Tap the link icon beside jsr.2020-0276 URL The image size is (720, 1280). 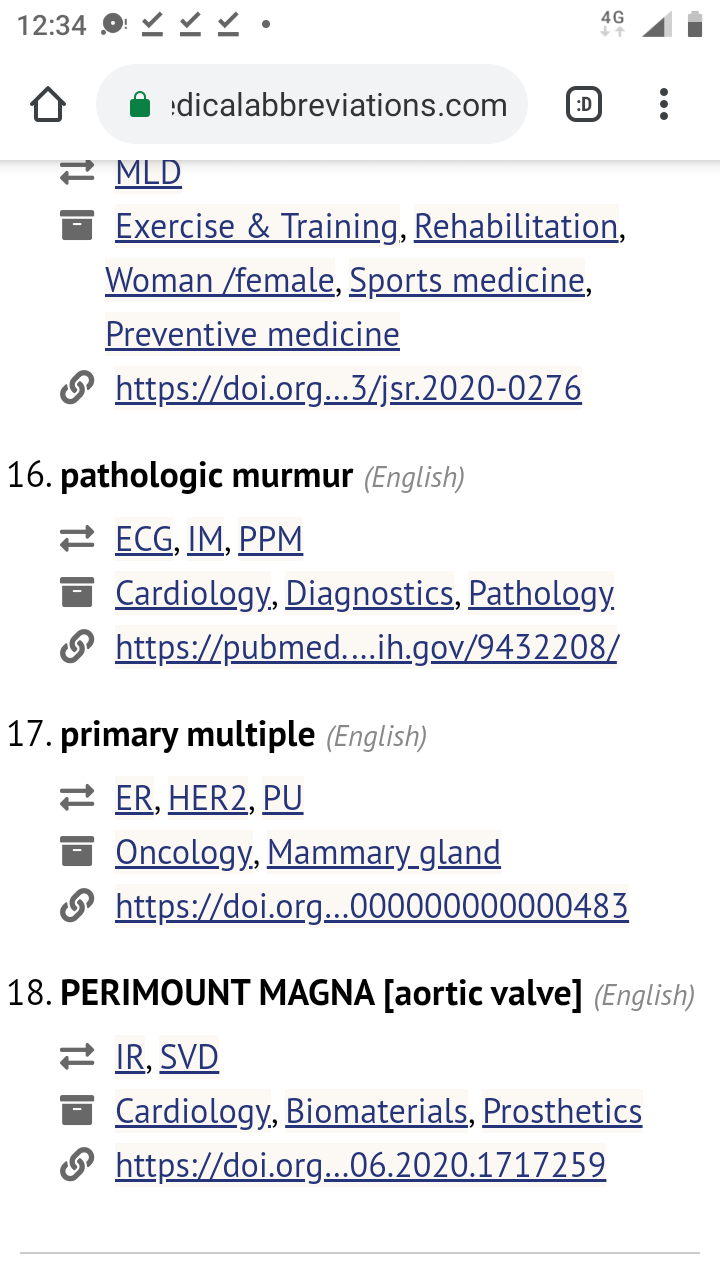pos(77,388)
